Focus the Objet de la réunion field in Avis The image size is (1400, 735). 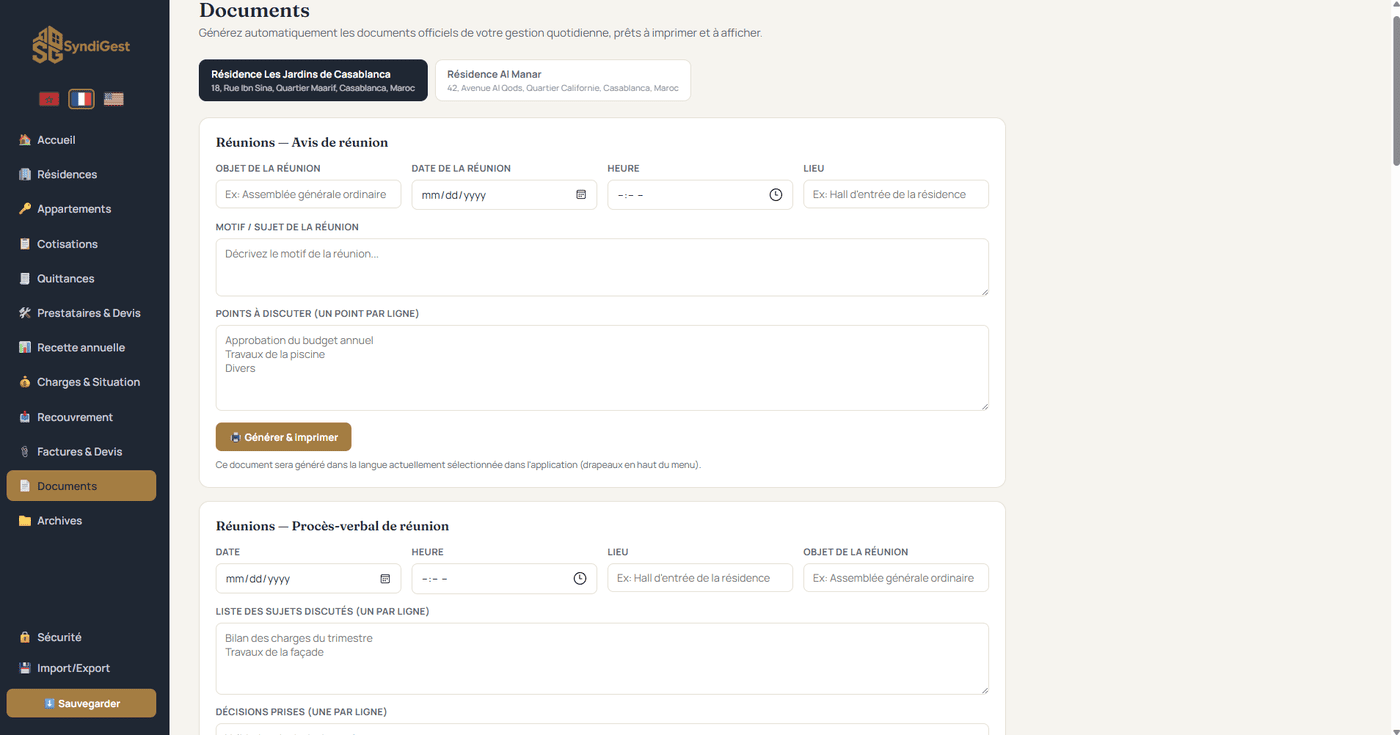[x=308, y=194]
